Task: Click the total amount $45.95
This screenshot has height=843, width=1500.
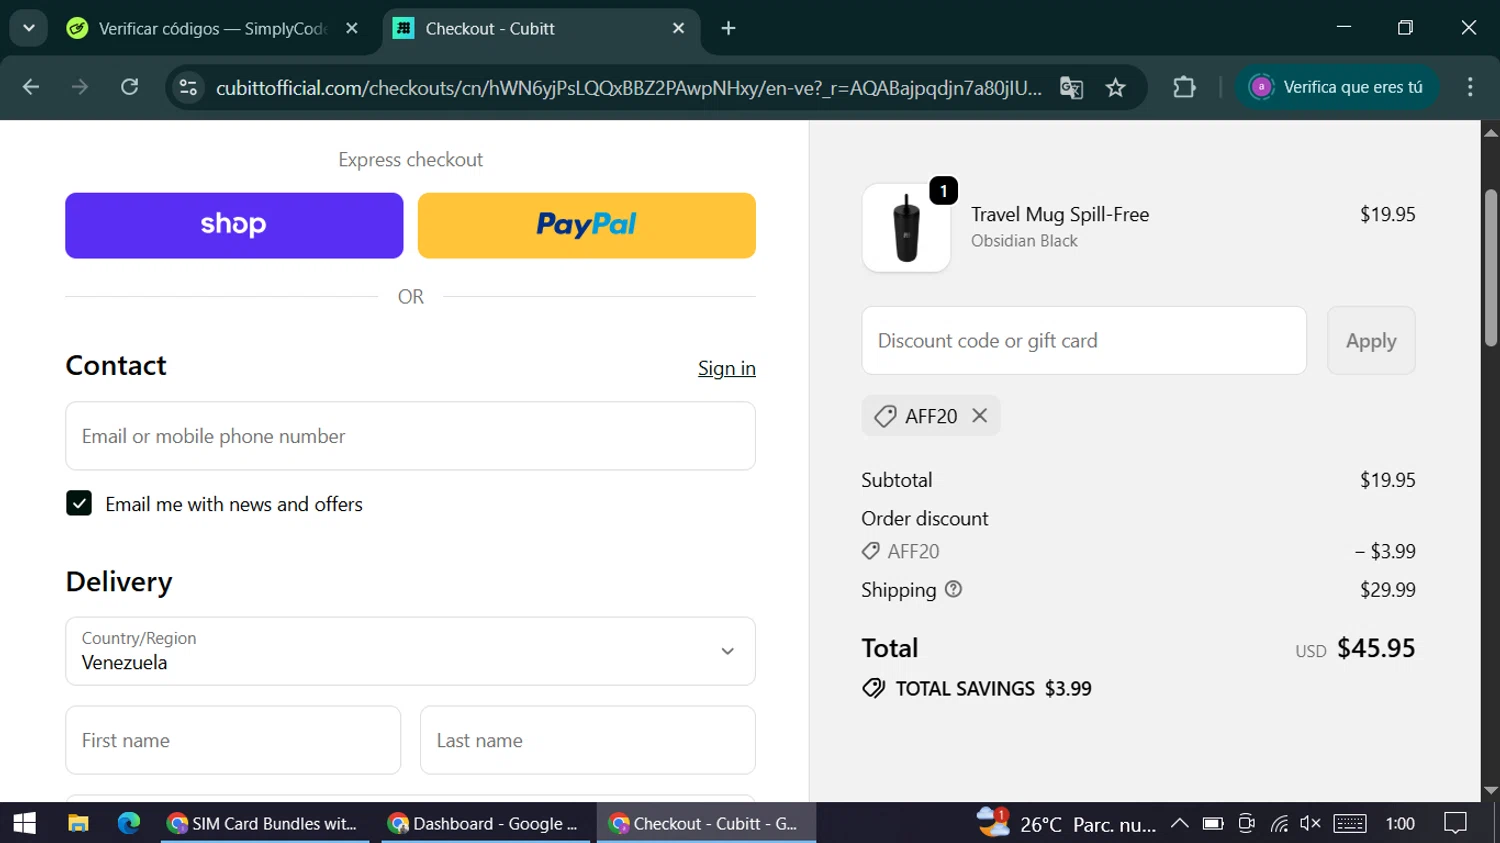Action: pyautogui.click(x=1376, y=648)
